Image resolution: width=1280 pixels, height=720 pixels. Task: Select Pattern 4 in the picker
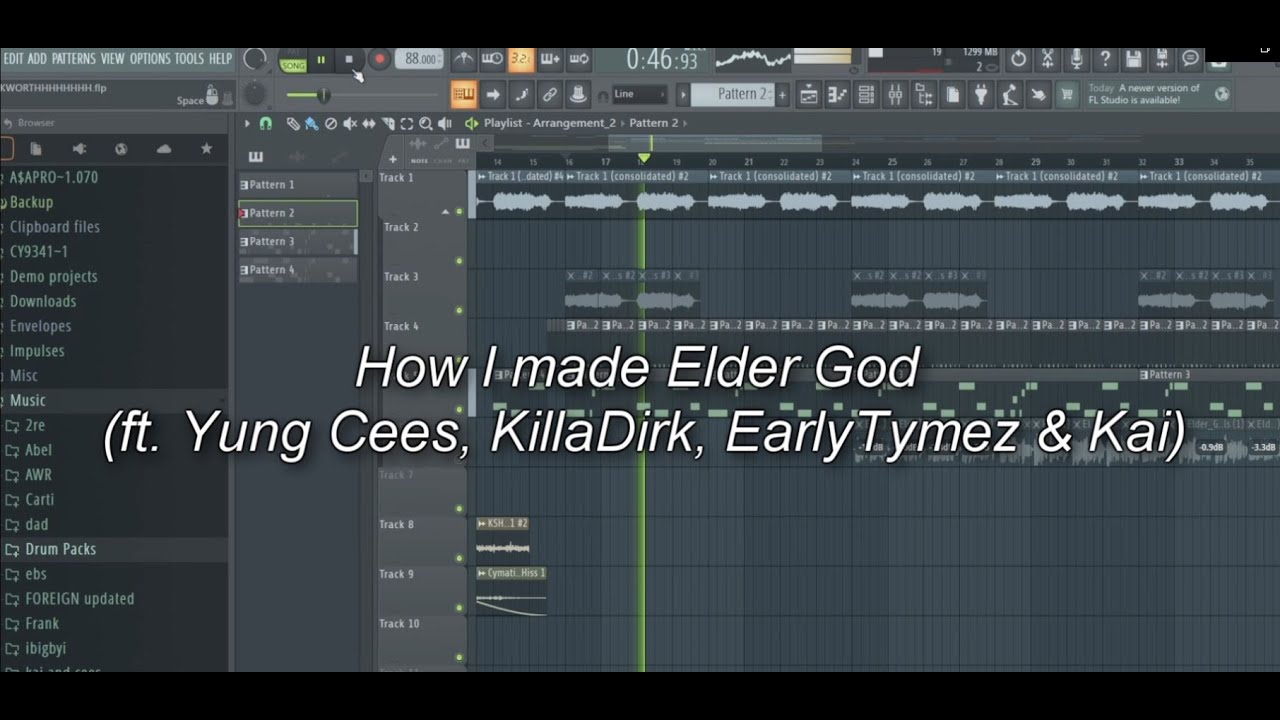pos(297,270)
